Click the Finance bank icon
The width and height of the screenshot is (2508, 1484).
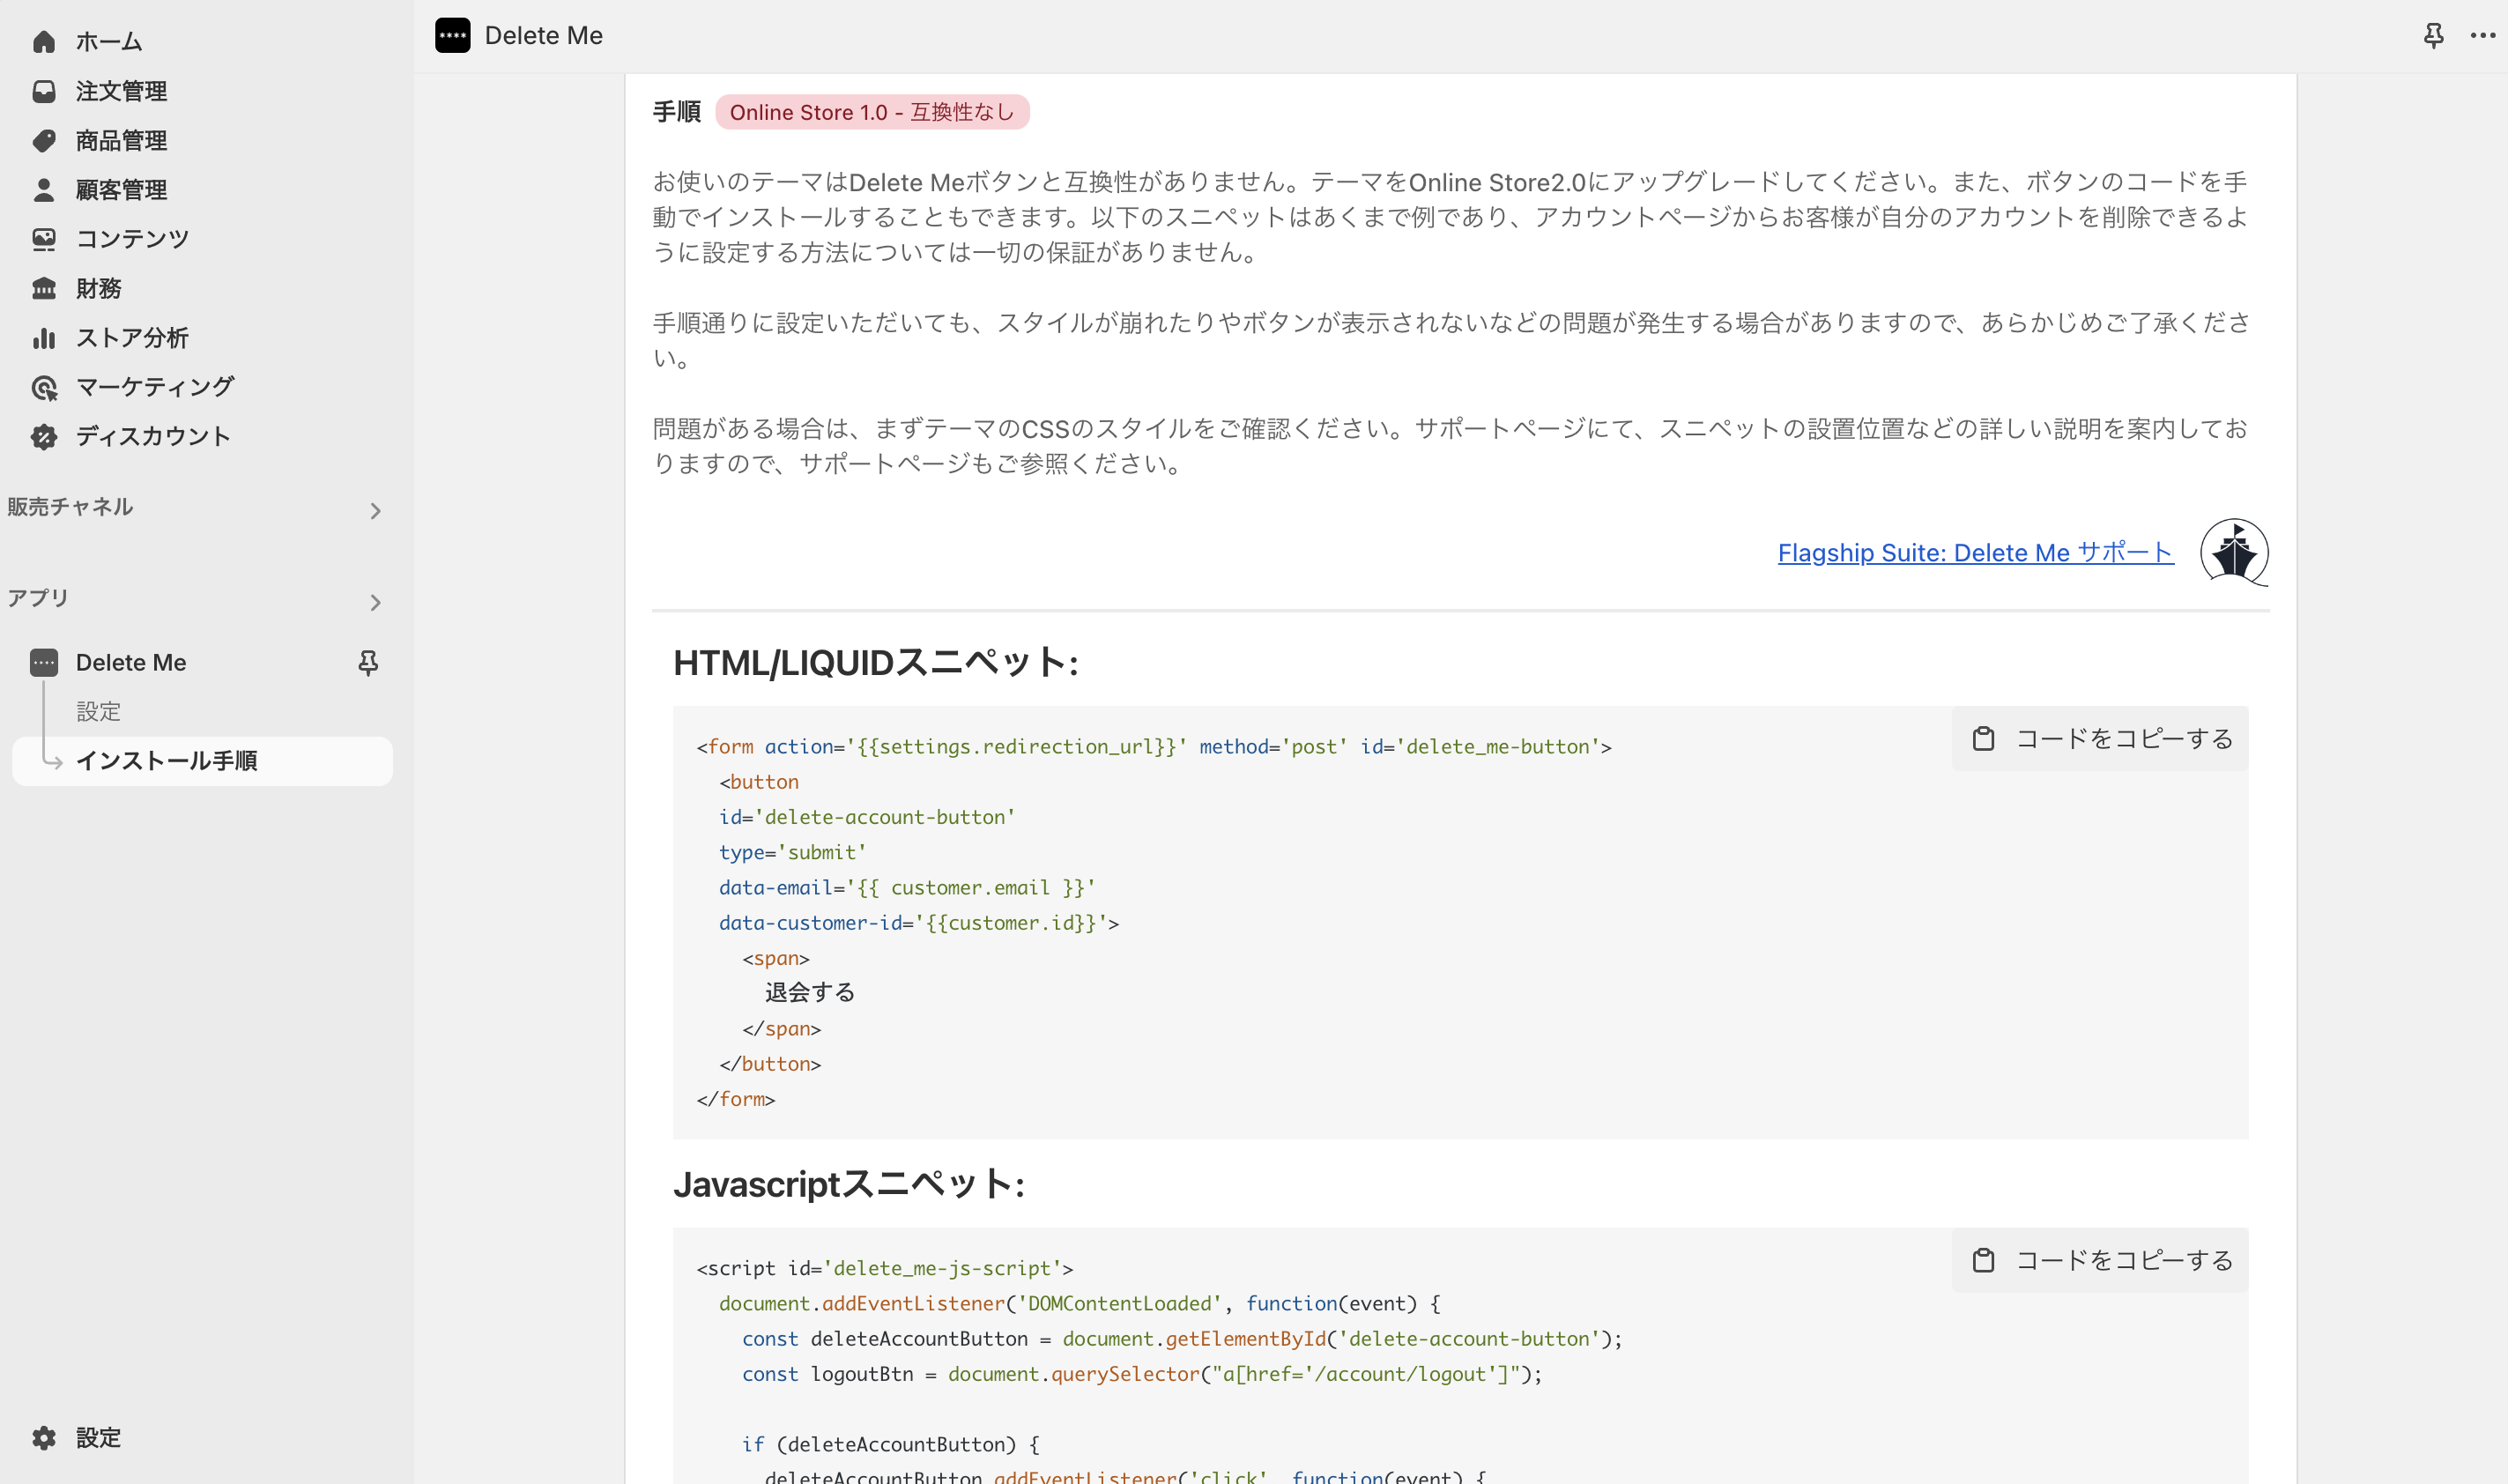(44, 288)
